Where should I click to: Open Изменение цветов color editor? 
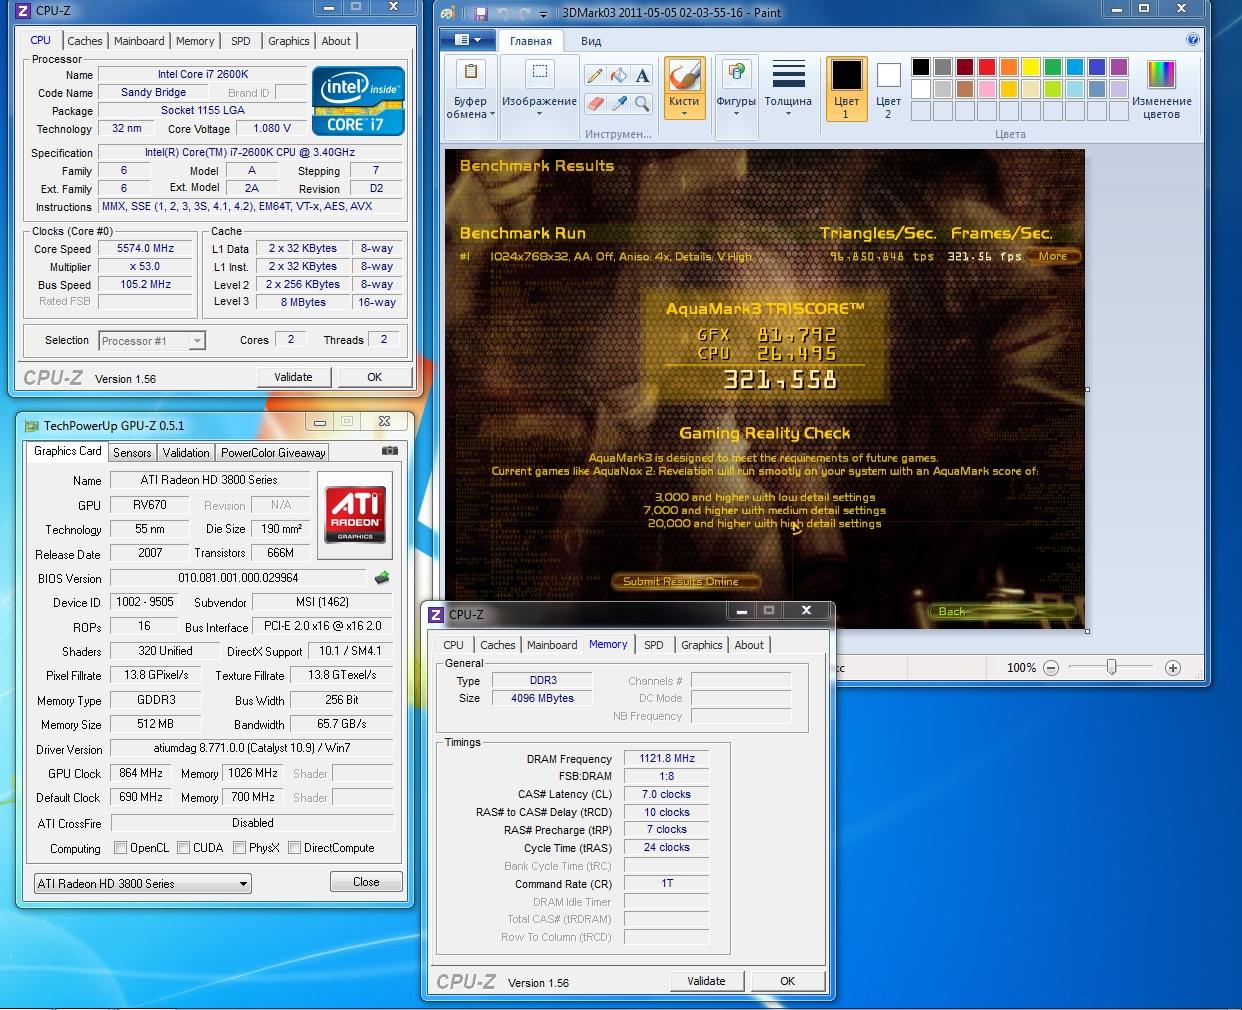click(x=1161, y=89)
